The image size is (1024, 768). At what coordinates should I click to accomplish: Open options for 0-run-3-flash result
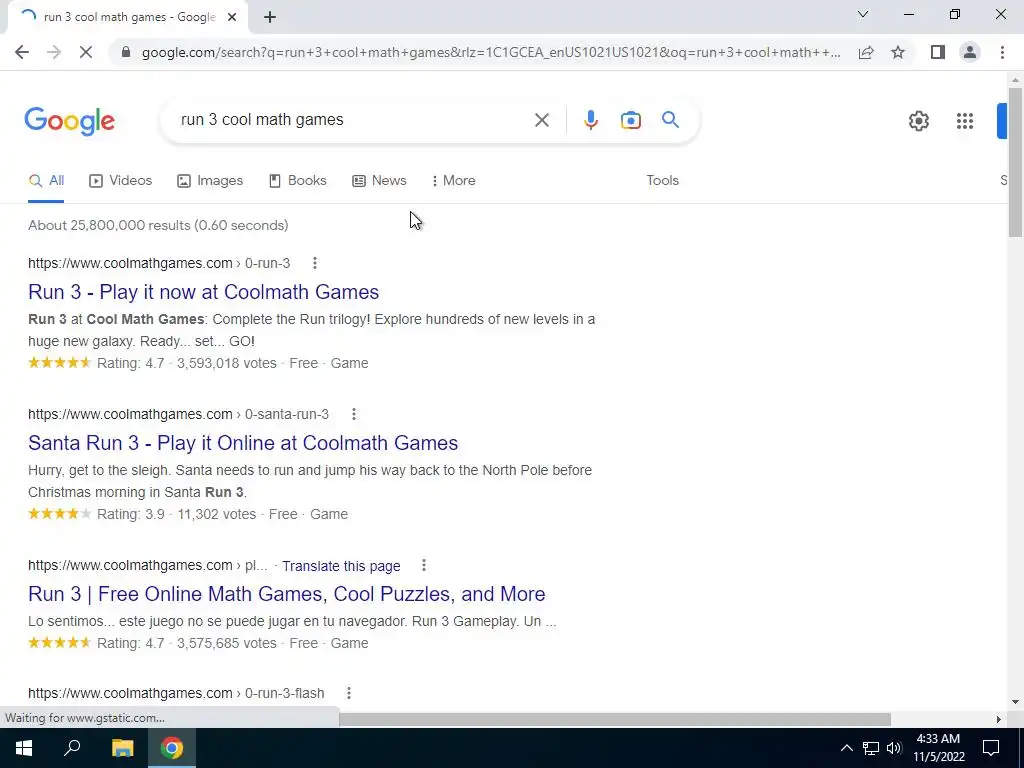(x=349, y=693)
